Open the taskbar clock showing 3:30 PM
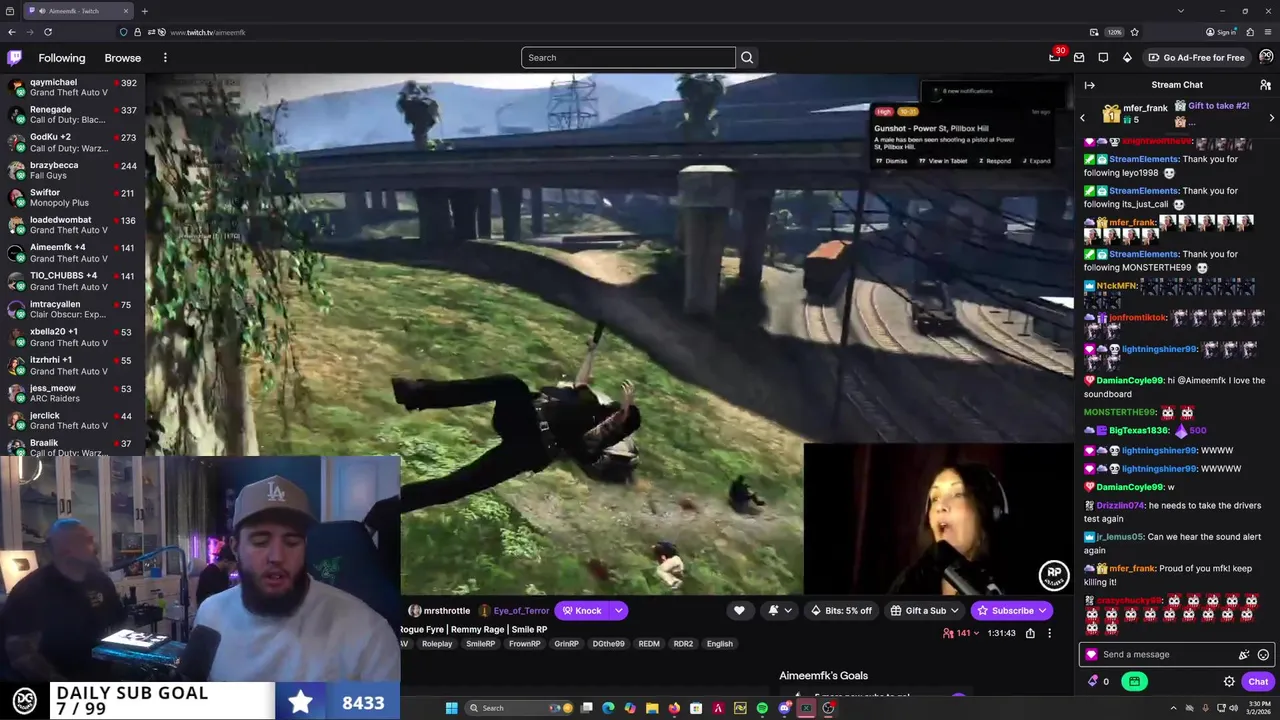 click(x=1257, y=708)
